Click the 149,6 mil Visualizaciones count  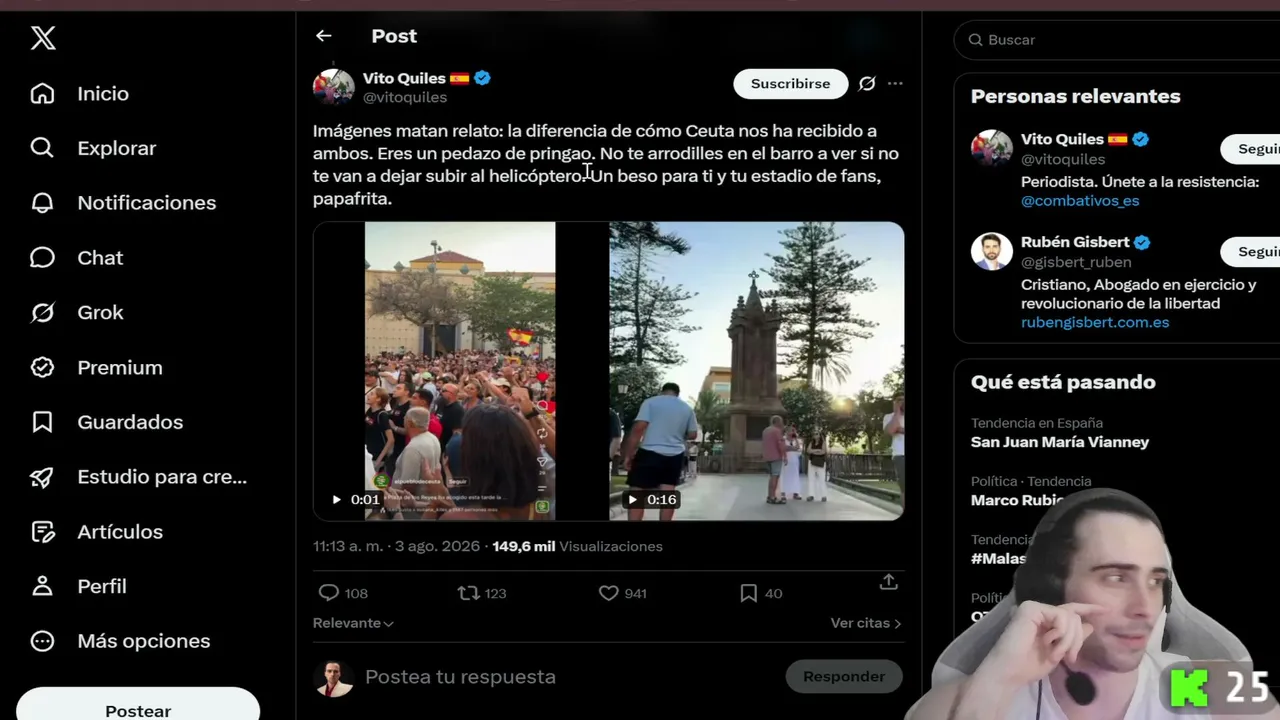pyautogui.click(x=577, y=547)
